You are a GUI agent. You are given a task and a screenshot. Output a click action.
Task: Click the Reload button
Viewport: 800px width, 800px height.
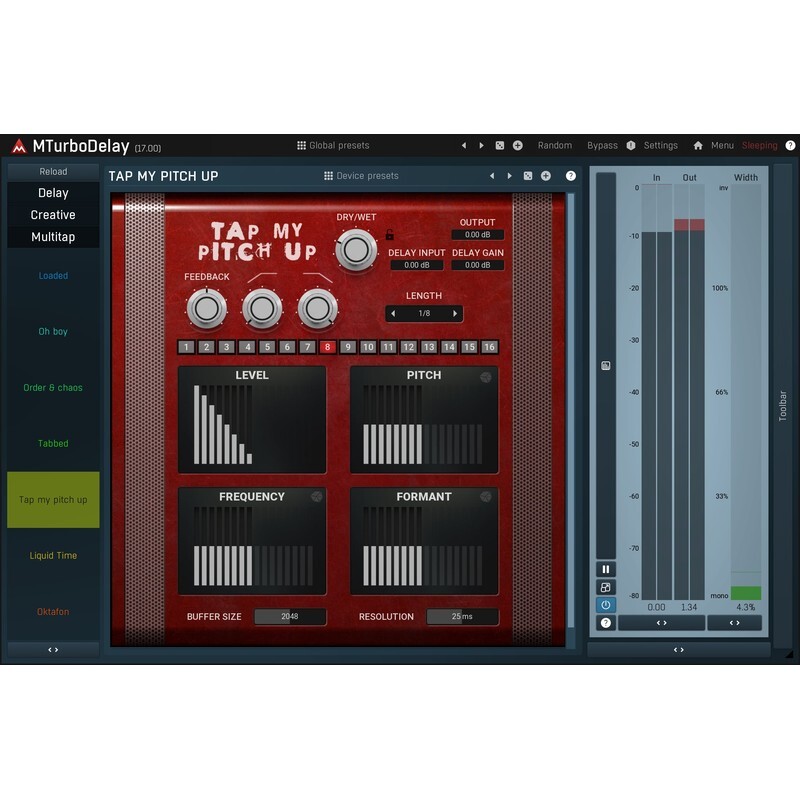coord(53,171)
